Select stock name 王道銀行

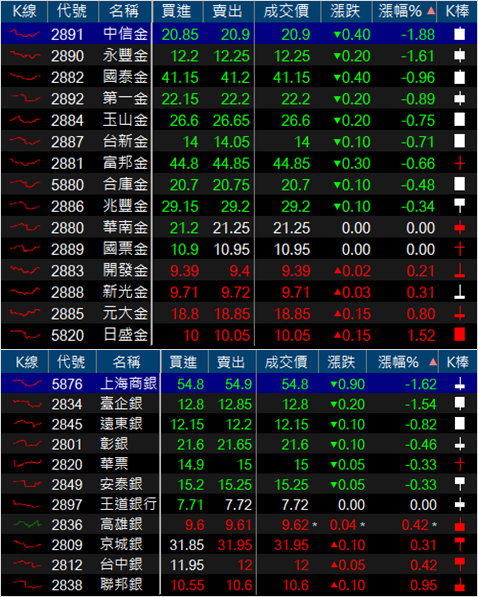[x=128, y=504]
